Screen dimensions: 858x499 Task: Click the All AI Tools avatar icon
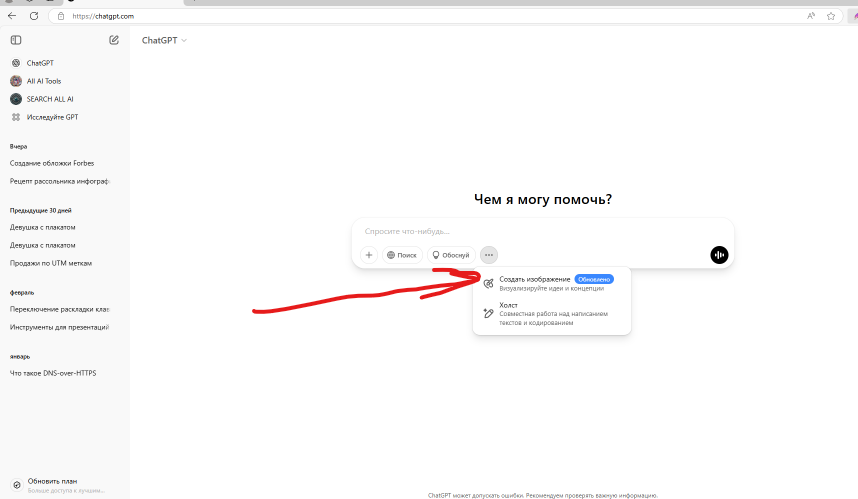click(16, 81)
